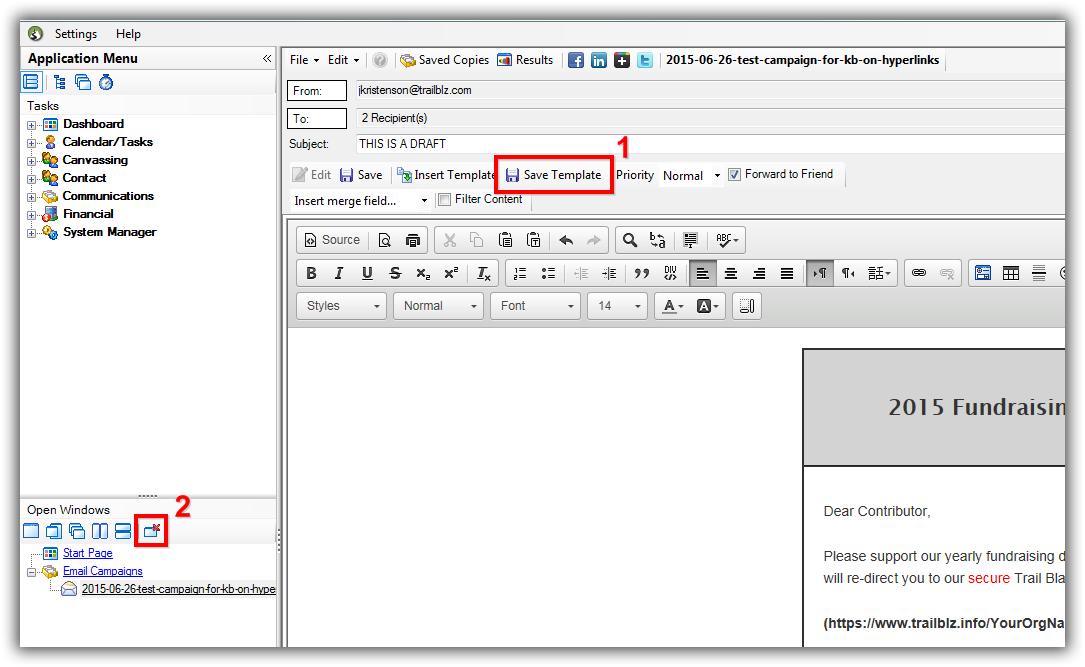This screenshot has height=667, width=1085.
Task: Open the Priority Normal dropdown
Action: click(691, 175)
